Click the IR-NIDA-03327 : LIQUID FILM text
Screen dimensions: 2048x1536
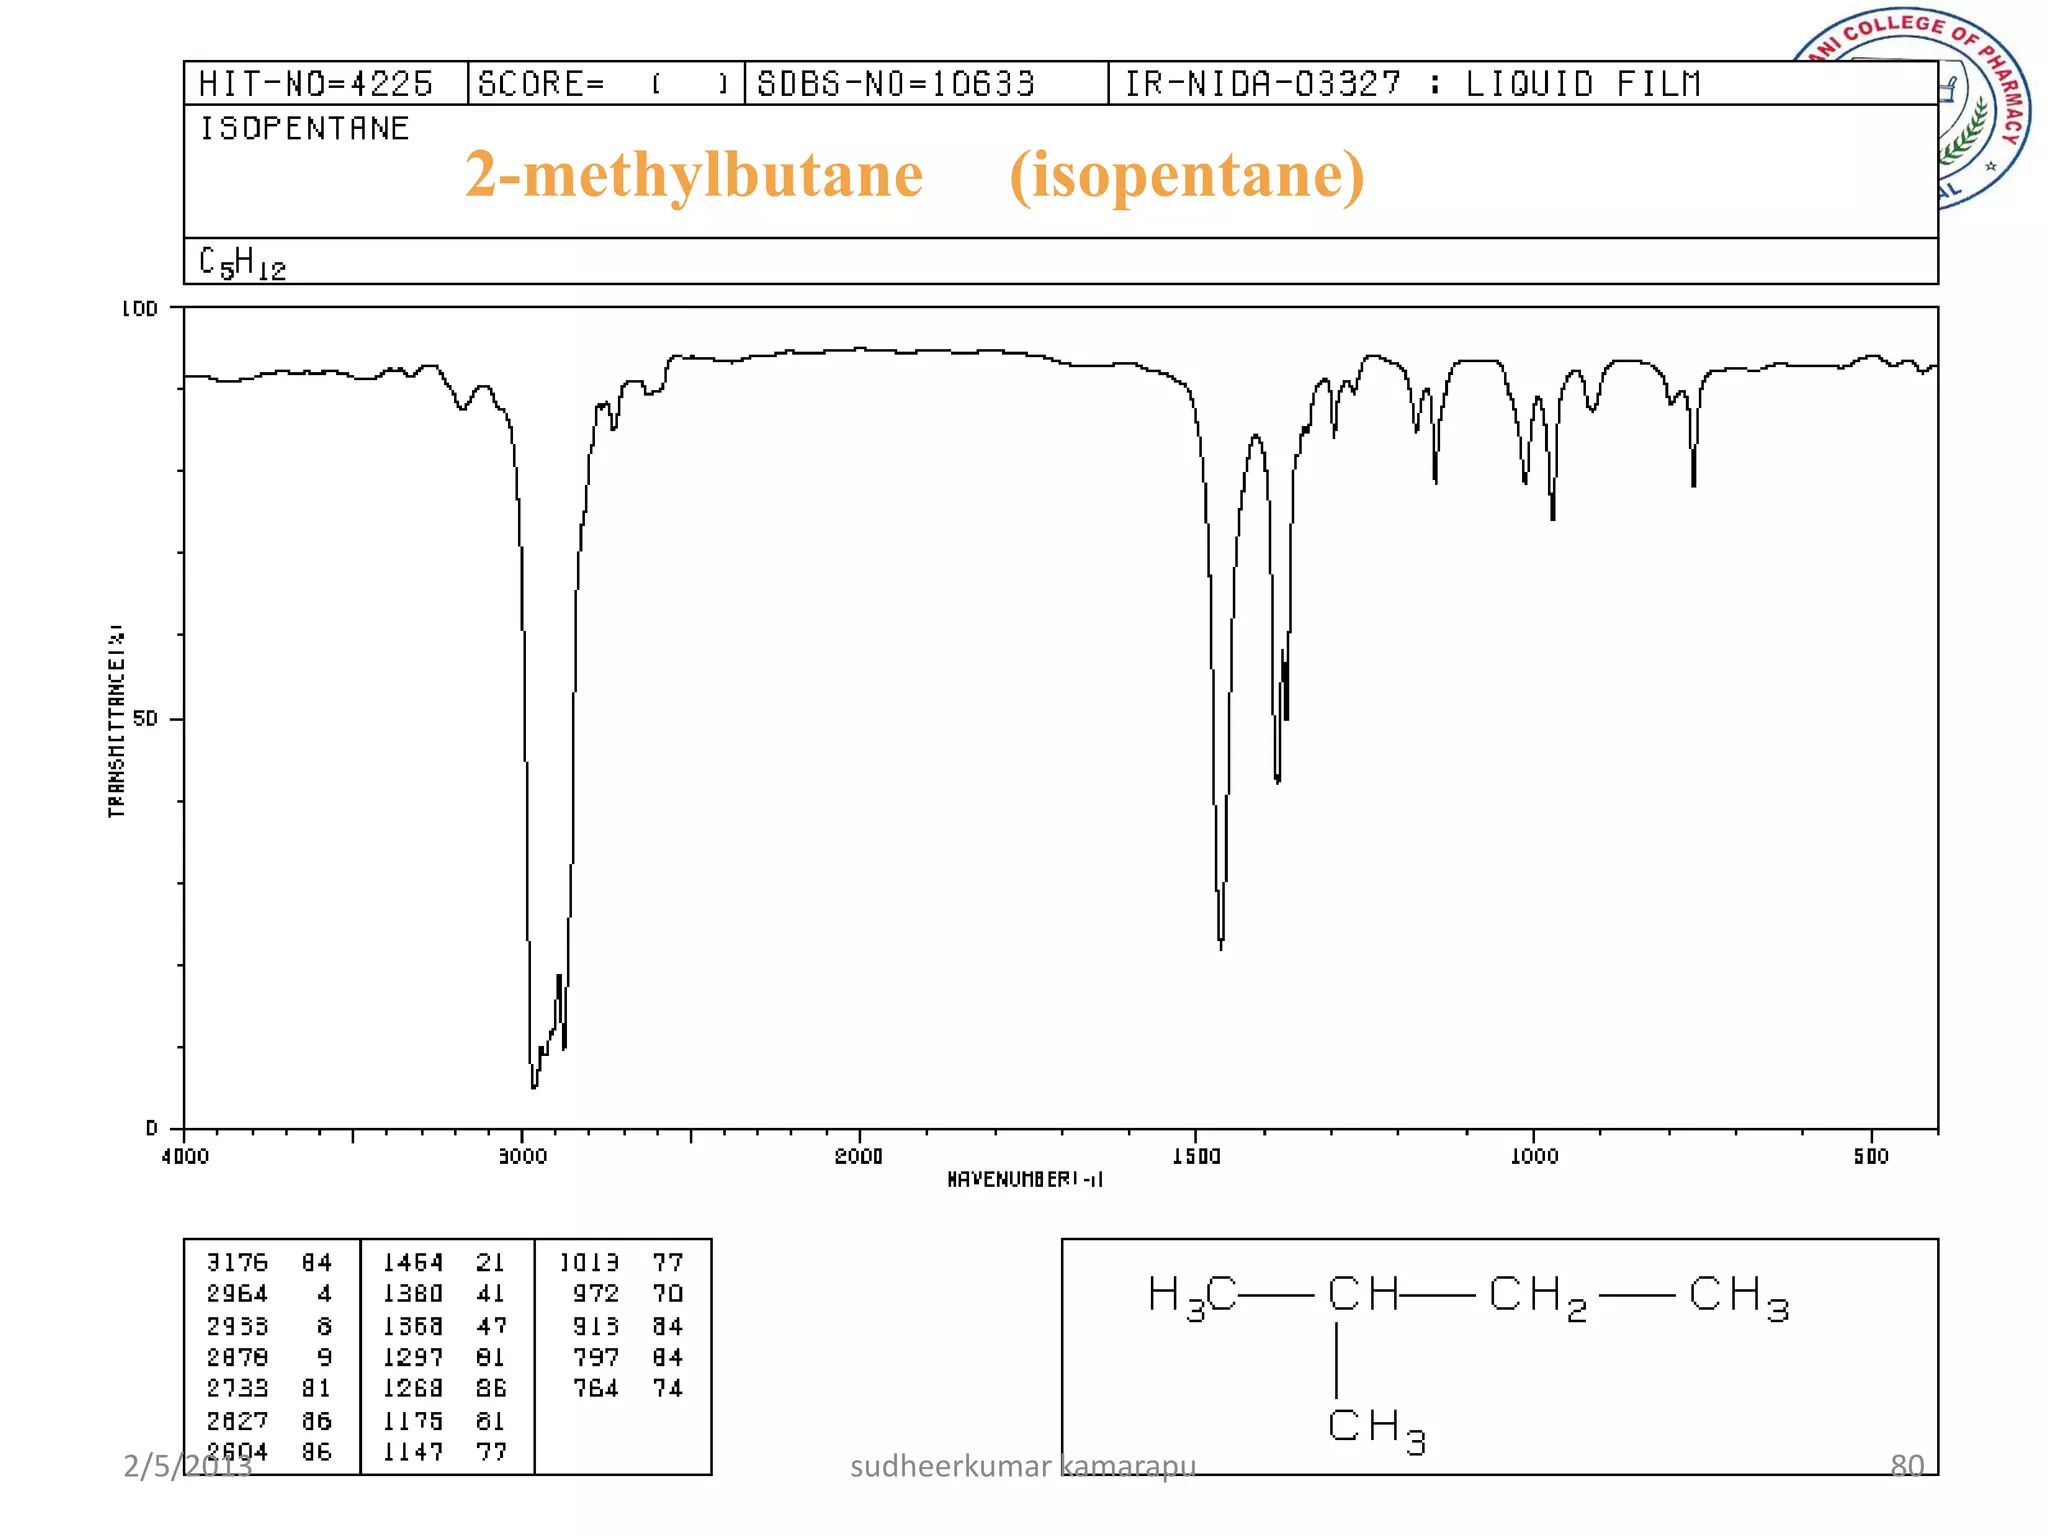click(1413, 83)
